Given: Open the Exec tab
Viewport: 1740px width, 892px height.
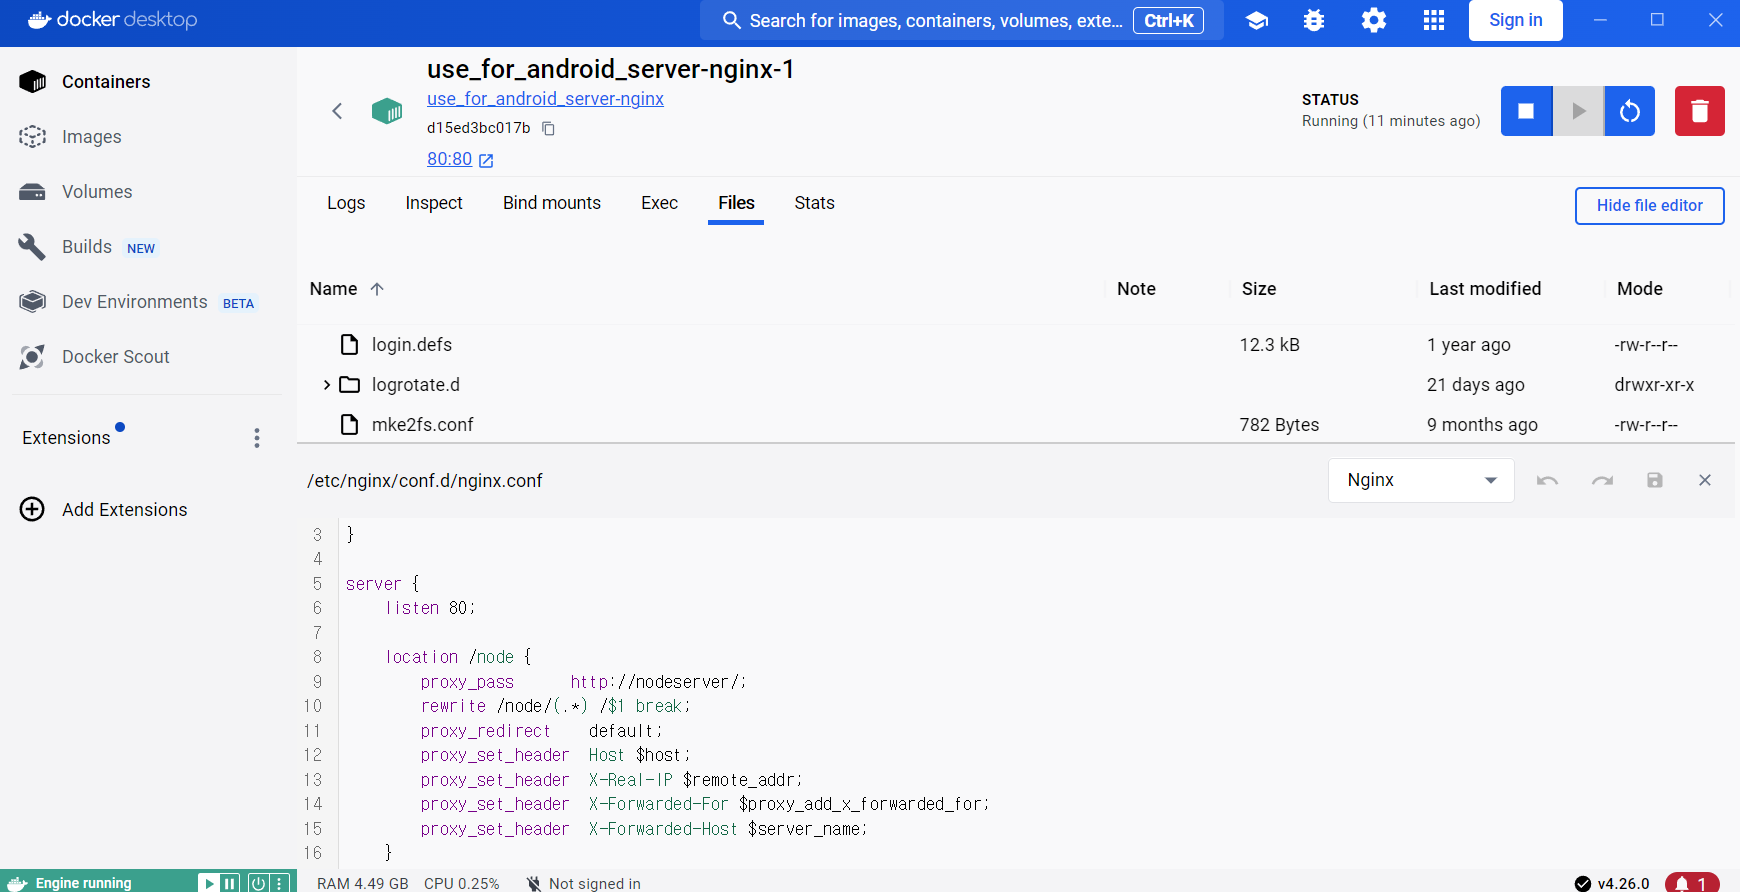Looking at the screenshot, I should [x=660, y=203].
